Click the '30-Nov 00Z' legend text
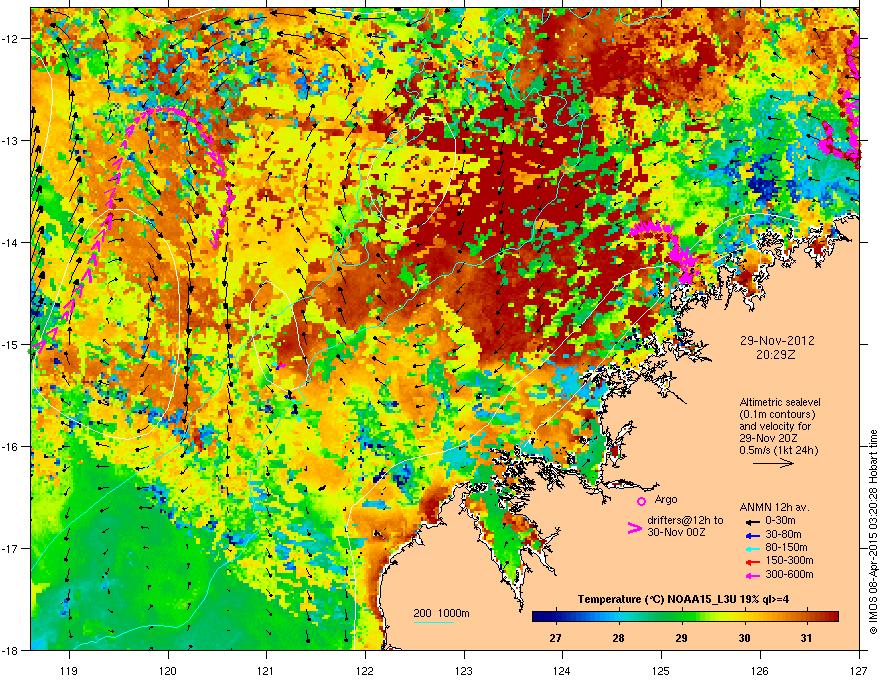The height and width of the screenshot is (680, 880). [676, 532]
